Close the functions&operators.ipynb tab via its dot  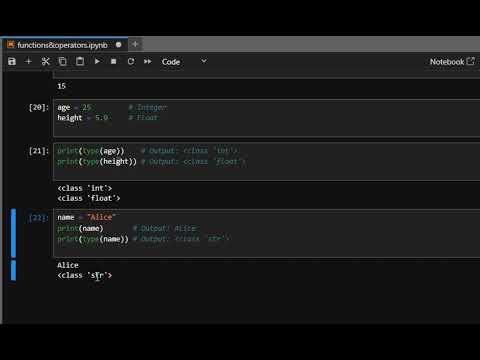119,45
